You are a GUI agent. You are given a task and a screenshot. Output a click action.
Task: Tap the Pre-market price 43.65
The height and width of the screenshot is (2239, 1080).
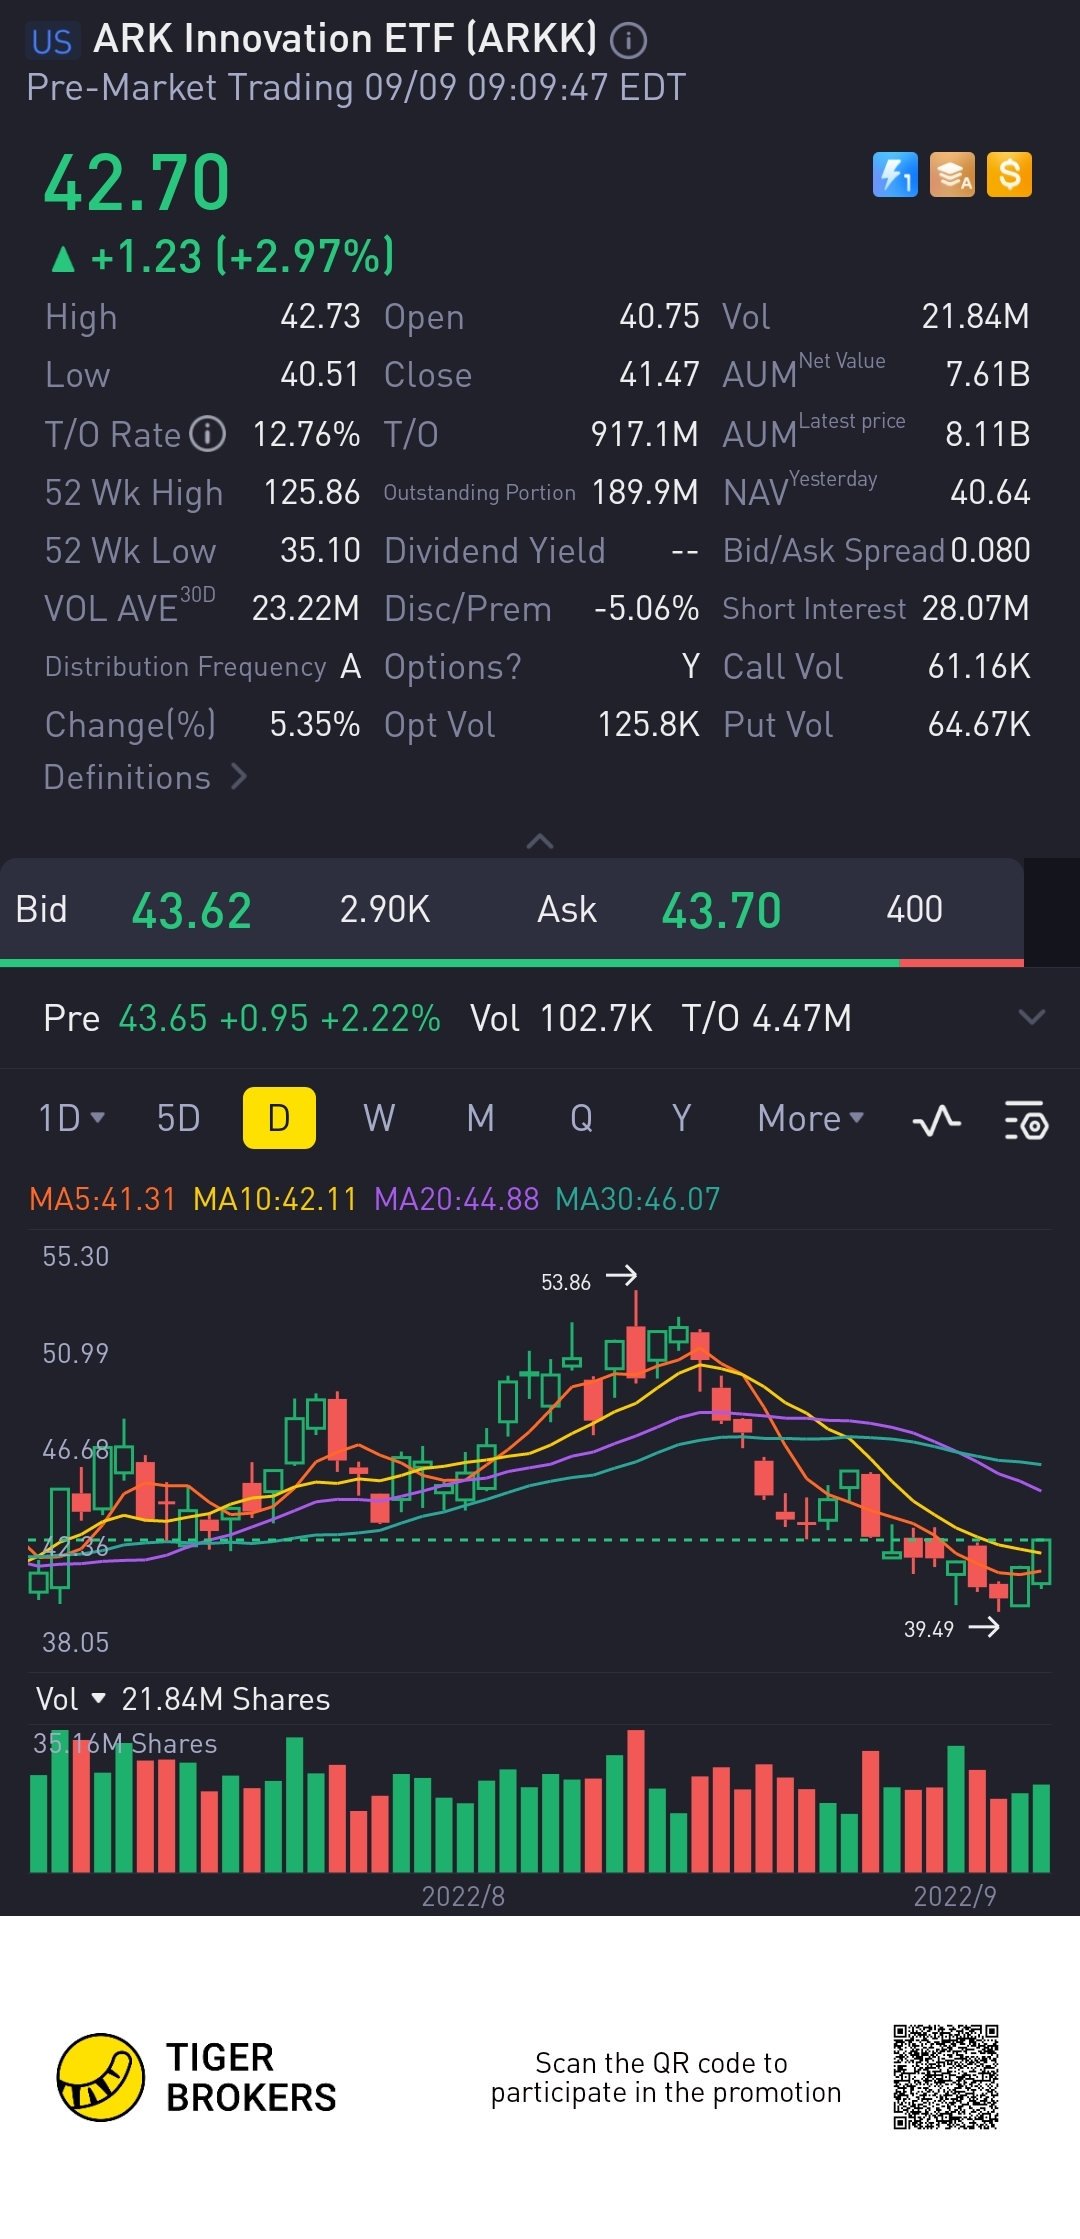coord(163,1018)
